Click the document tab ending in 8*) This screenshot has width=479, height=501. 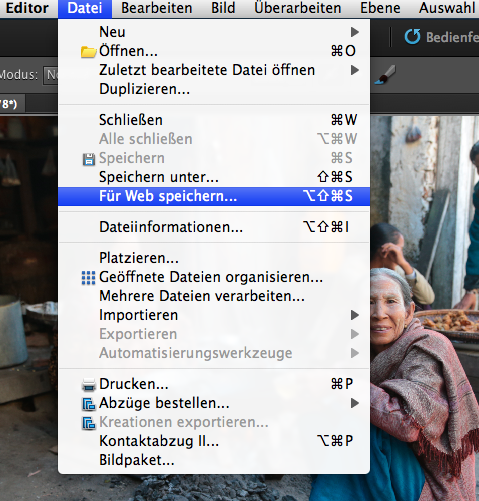(12, 104)
